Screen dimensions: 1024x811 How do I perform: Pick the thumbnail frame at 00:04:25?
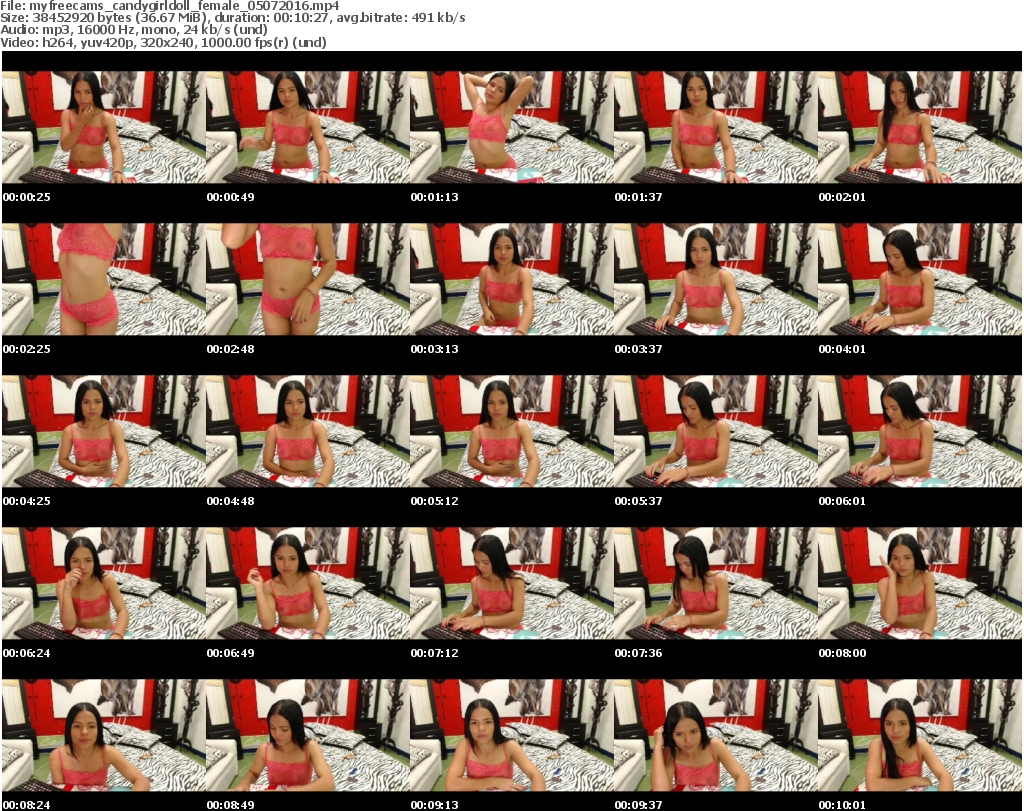[104, 432]
